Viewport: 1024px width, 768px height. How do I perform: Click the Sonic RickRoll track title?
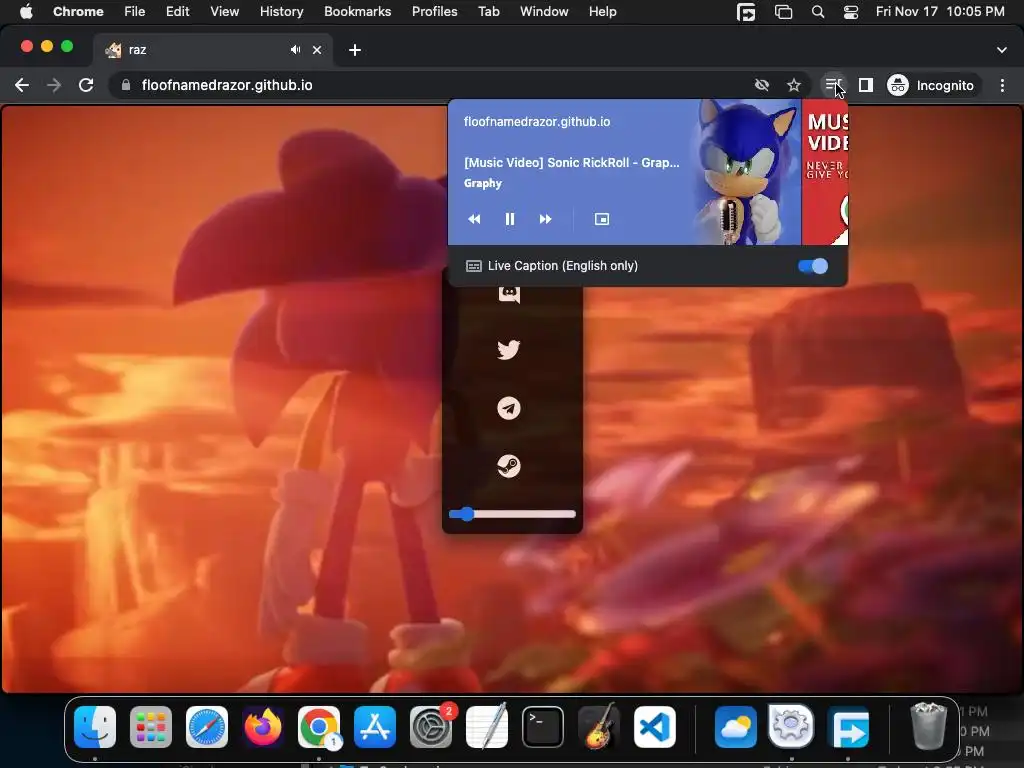(x=571, y=163)
